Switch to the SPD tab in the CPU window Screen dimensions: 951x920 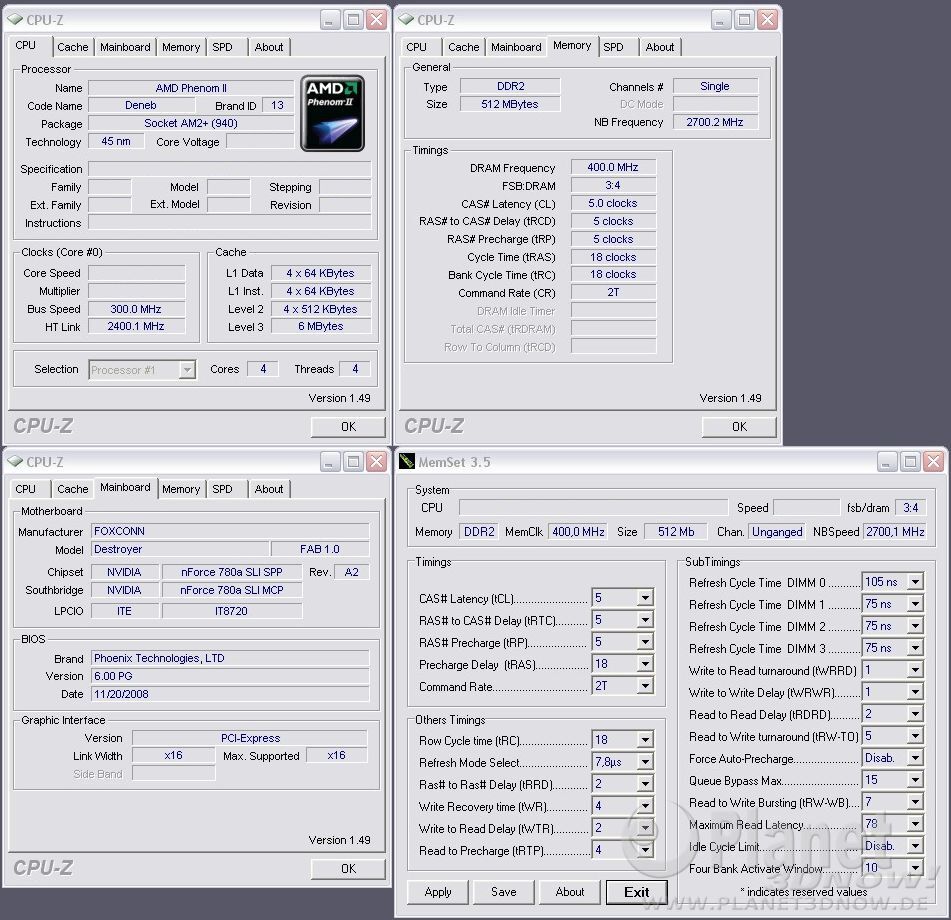point(222,47)
